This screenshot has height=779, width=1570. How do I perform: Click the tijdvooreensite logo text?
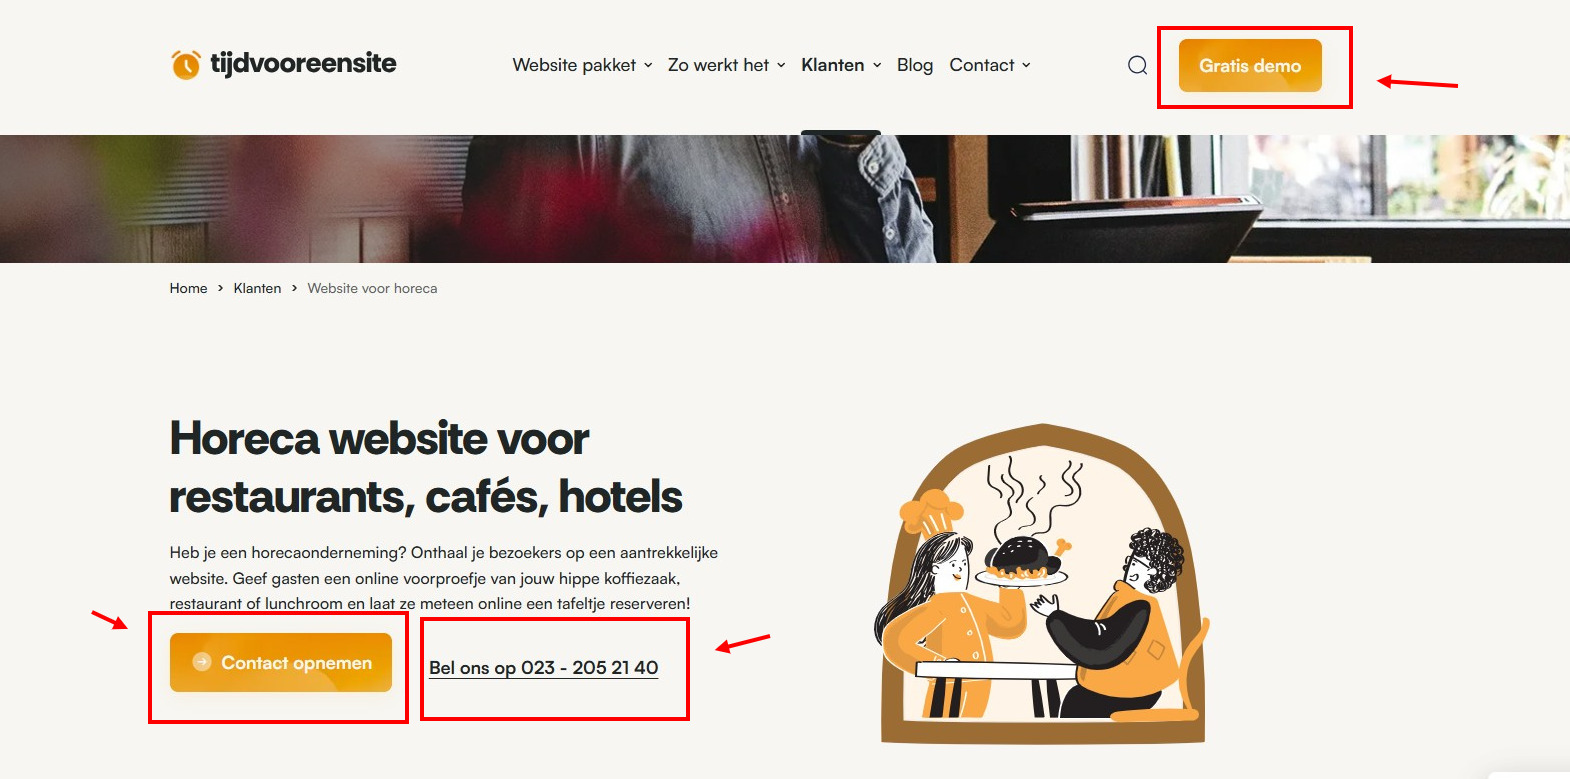[x=303, y=63]
